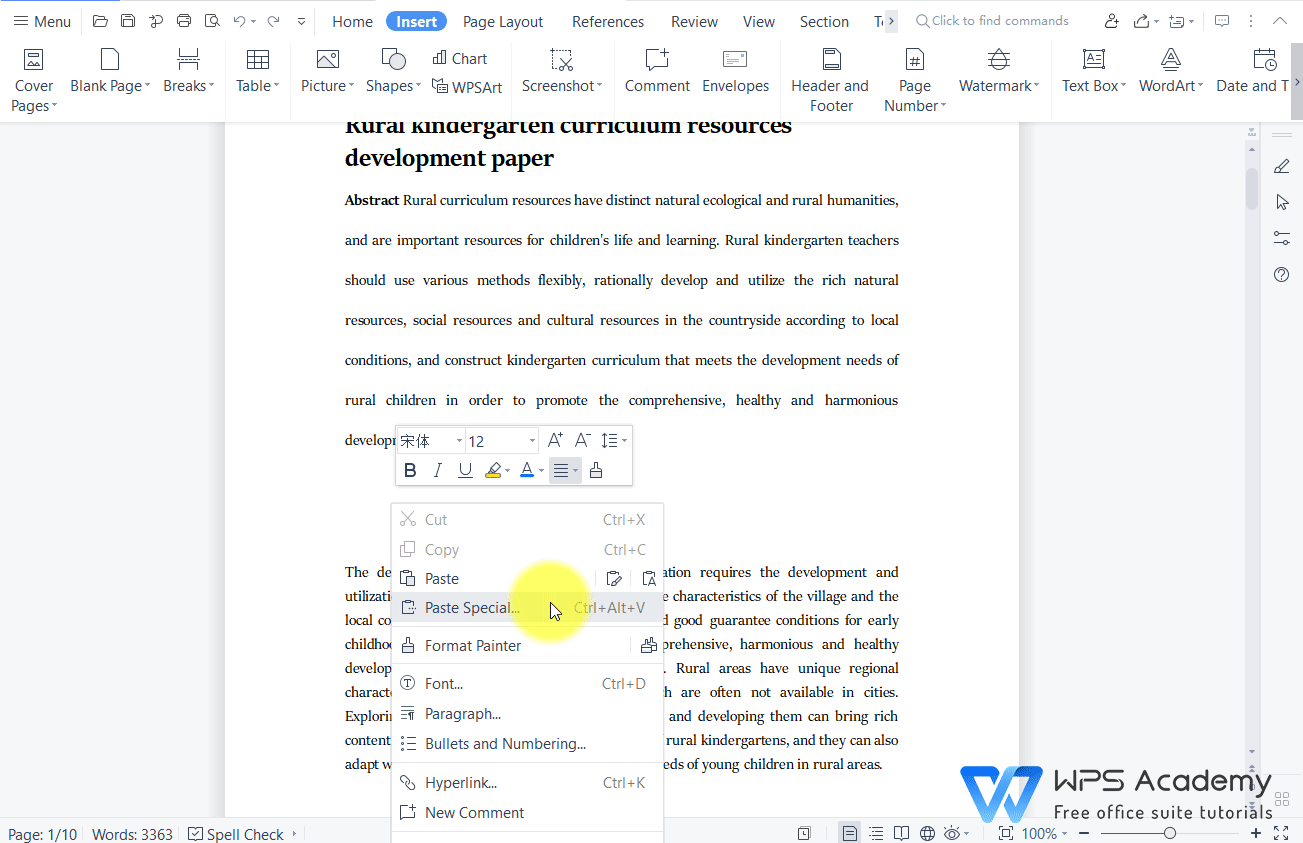Take a Screenshot using the ribbon tool

click(x=558, y=72)
